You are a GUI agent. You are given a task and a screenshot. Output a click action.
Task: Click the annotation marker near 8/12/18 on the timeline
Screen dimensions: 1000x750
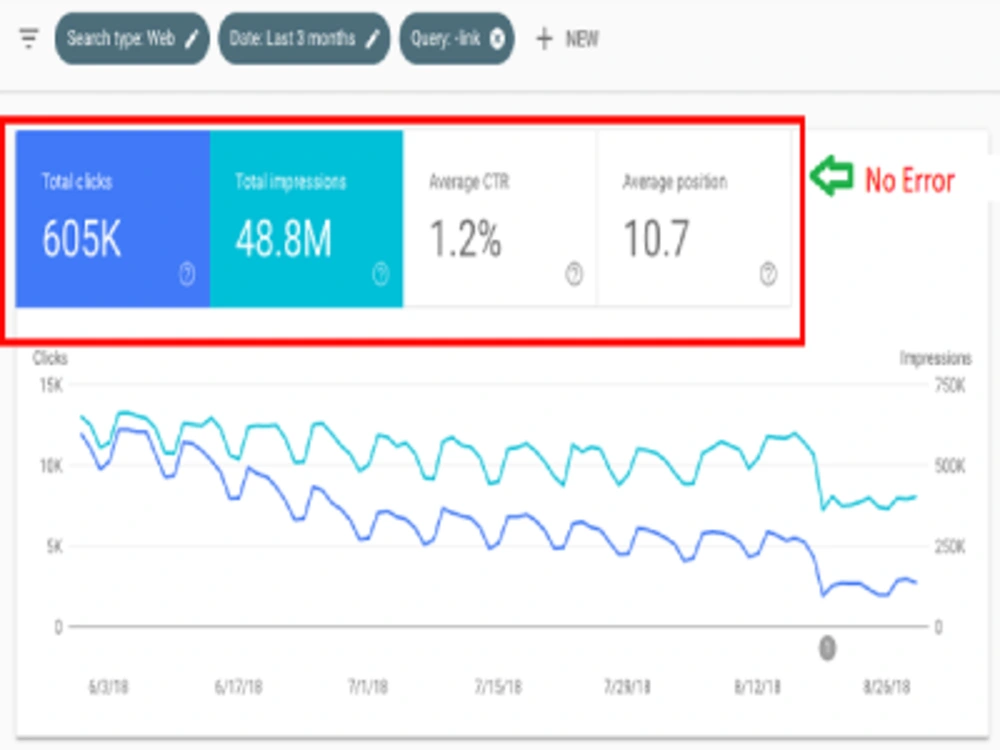click(826, 649)
